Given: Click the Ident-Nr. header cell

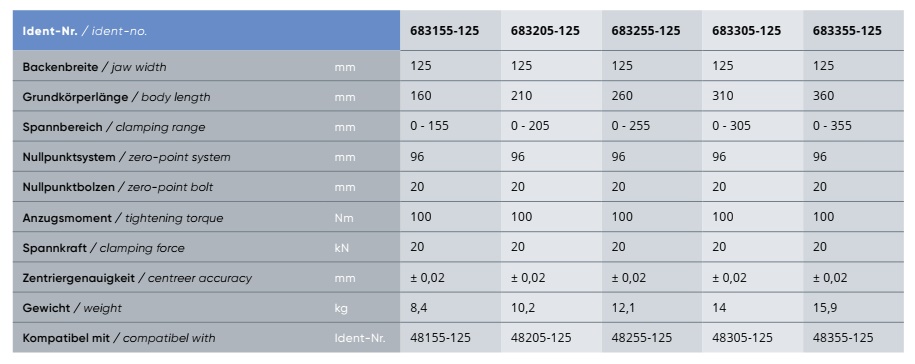Looking at the screenshot, I should click(207, 31).
